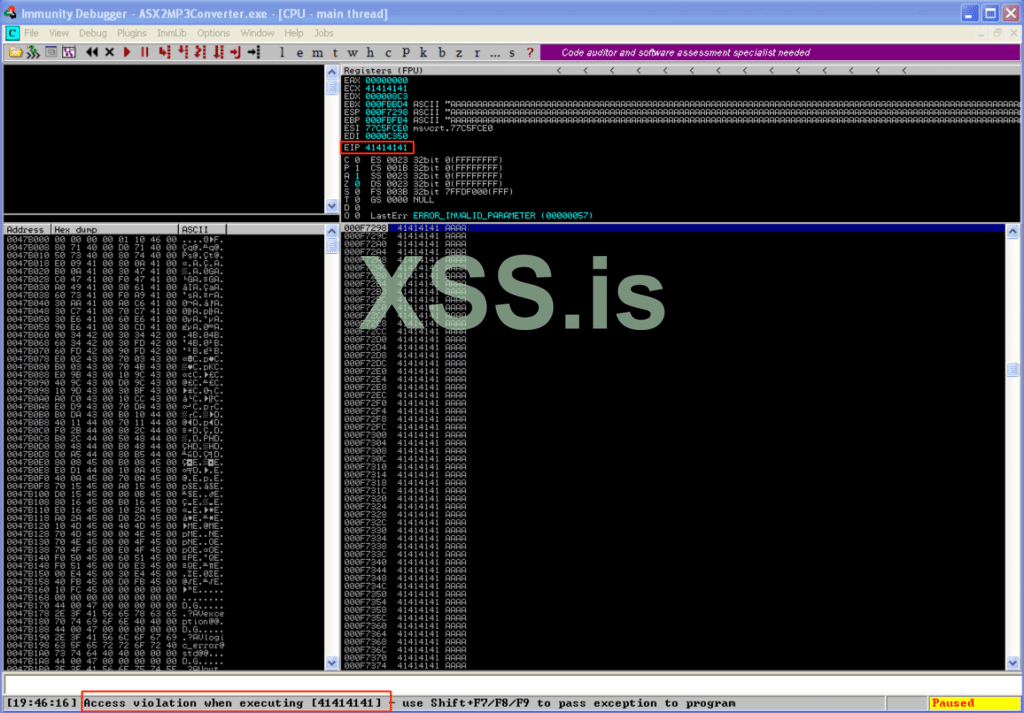
Task: Open the Window menu
Action: click(x=257, y=33)
